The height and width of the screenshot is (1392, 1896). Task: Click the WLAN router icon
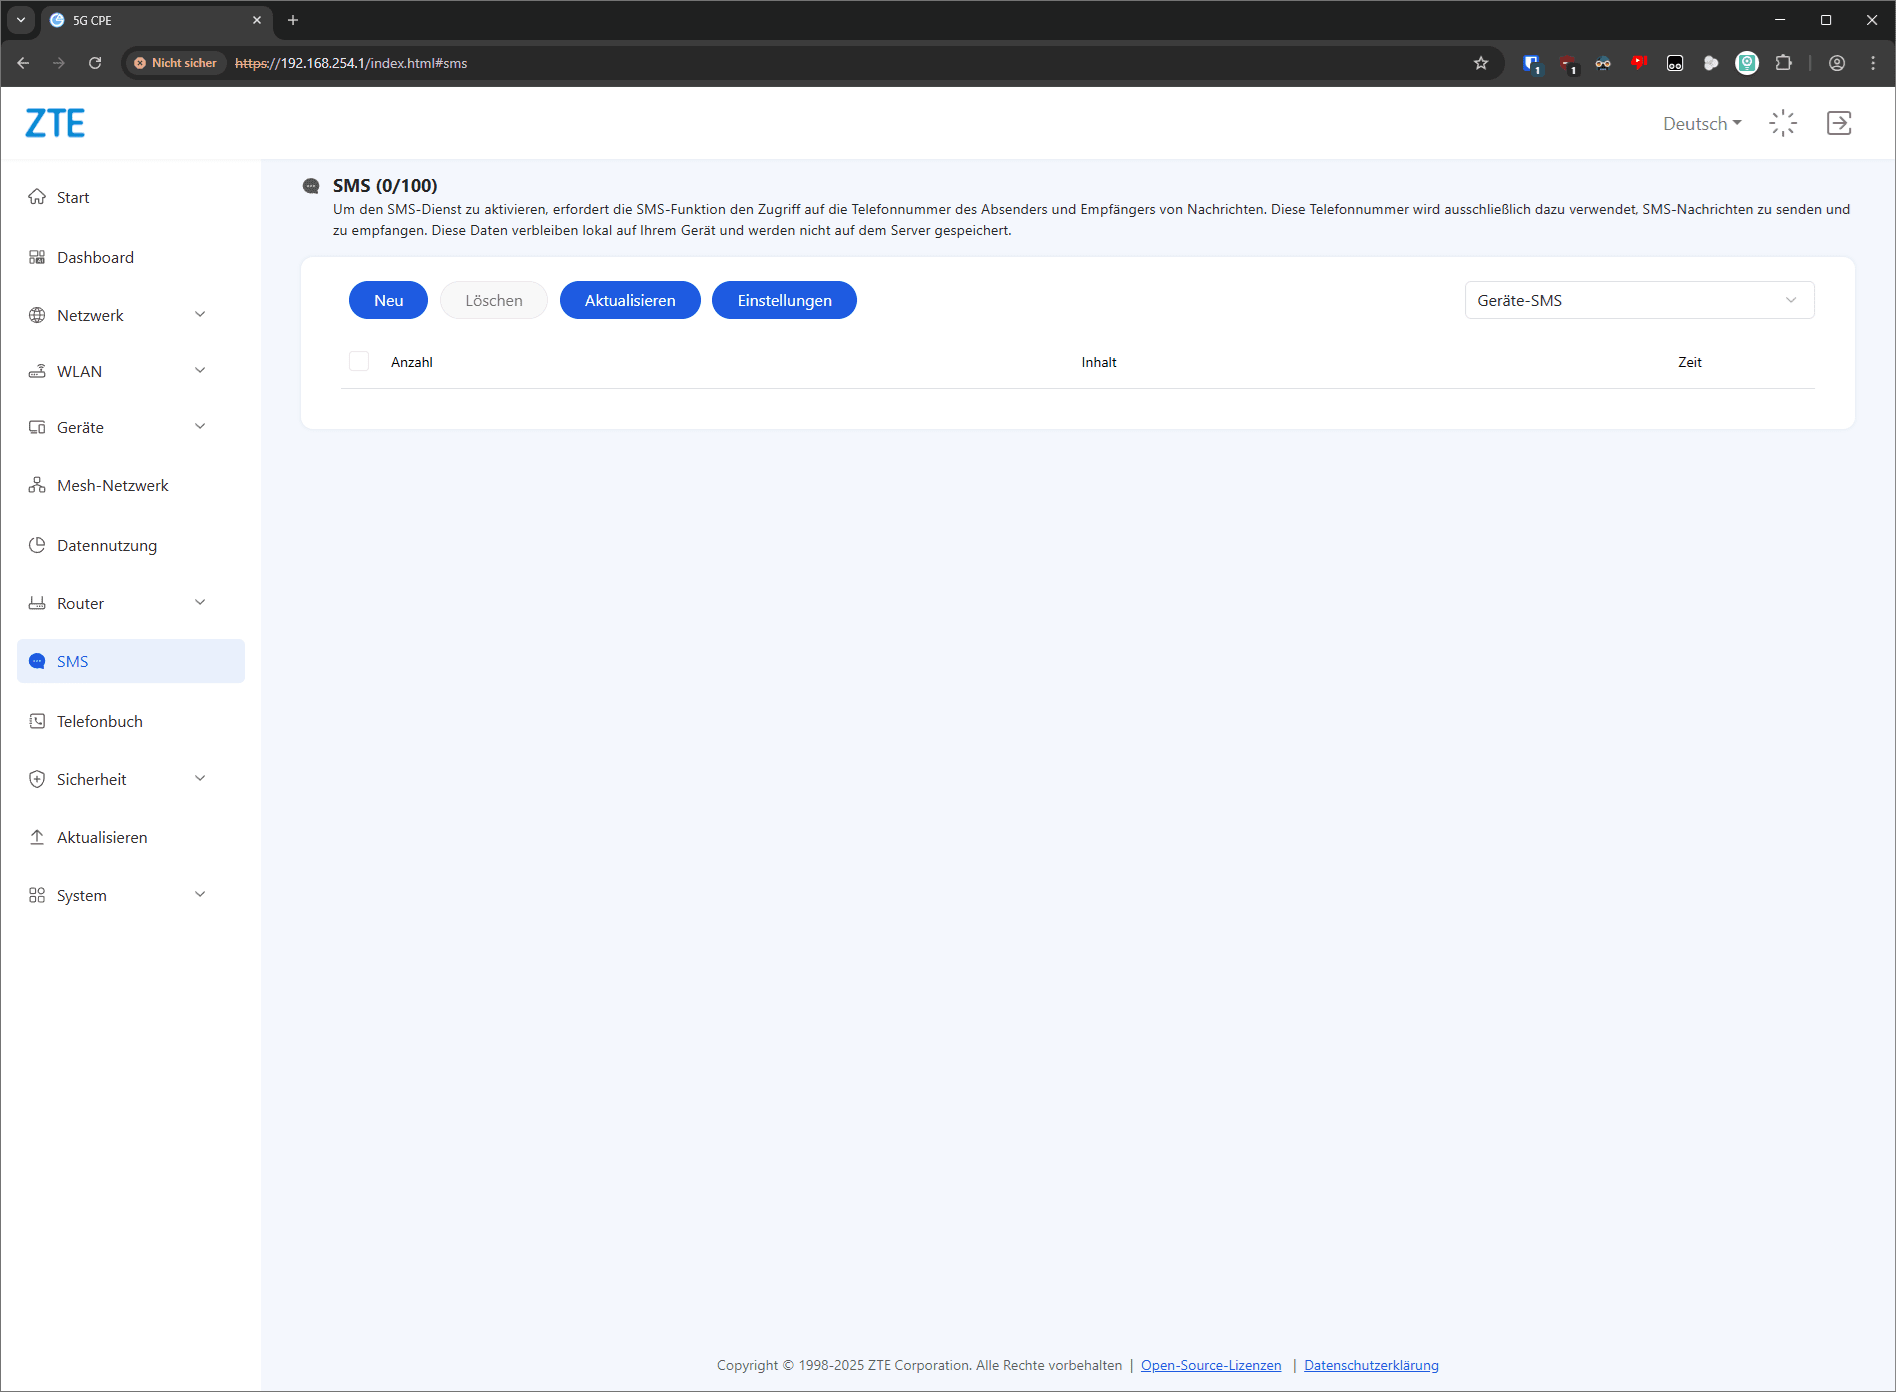tap(37, 371)
